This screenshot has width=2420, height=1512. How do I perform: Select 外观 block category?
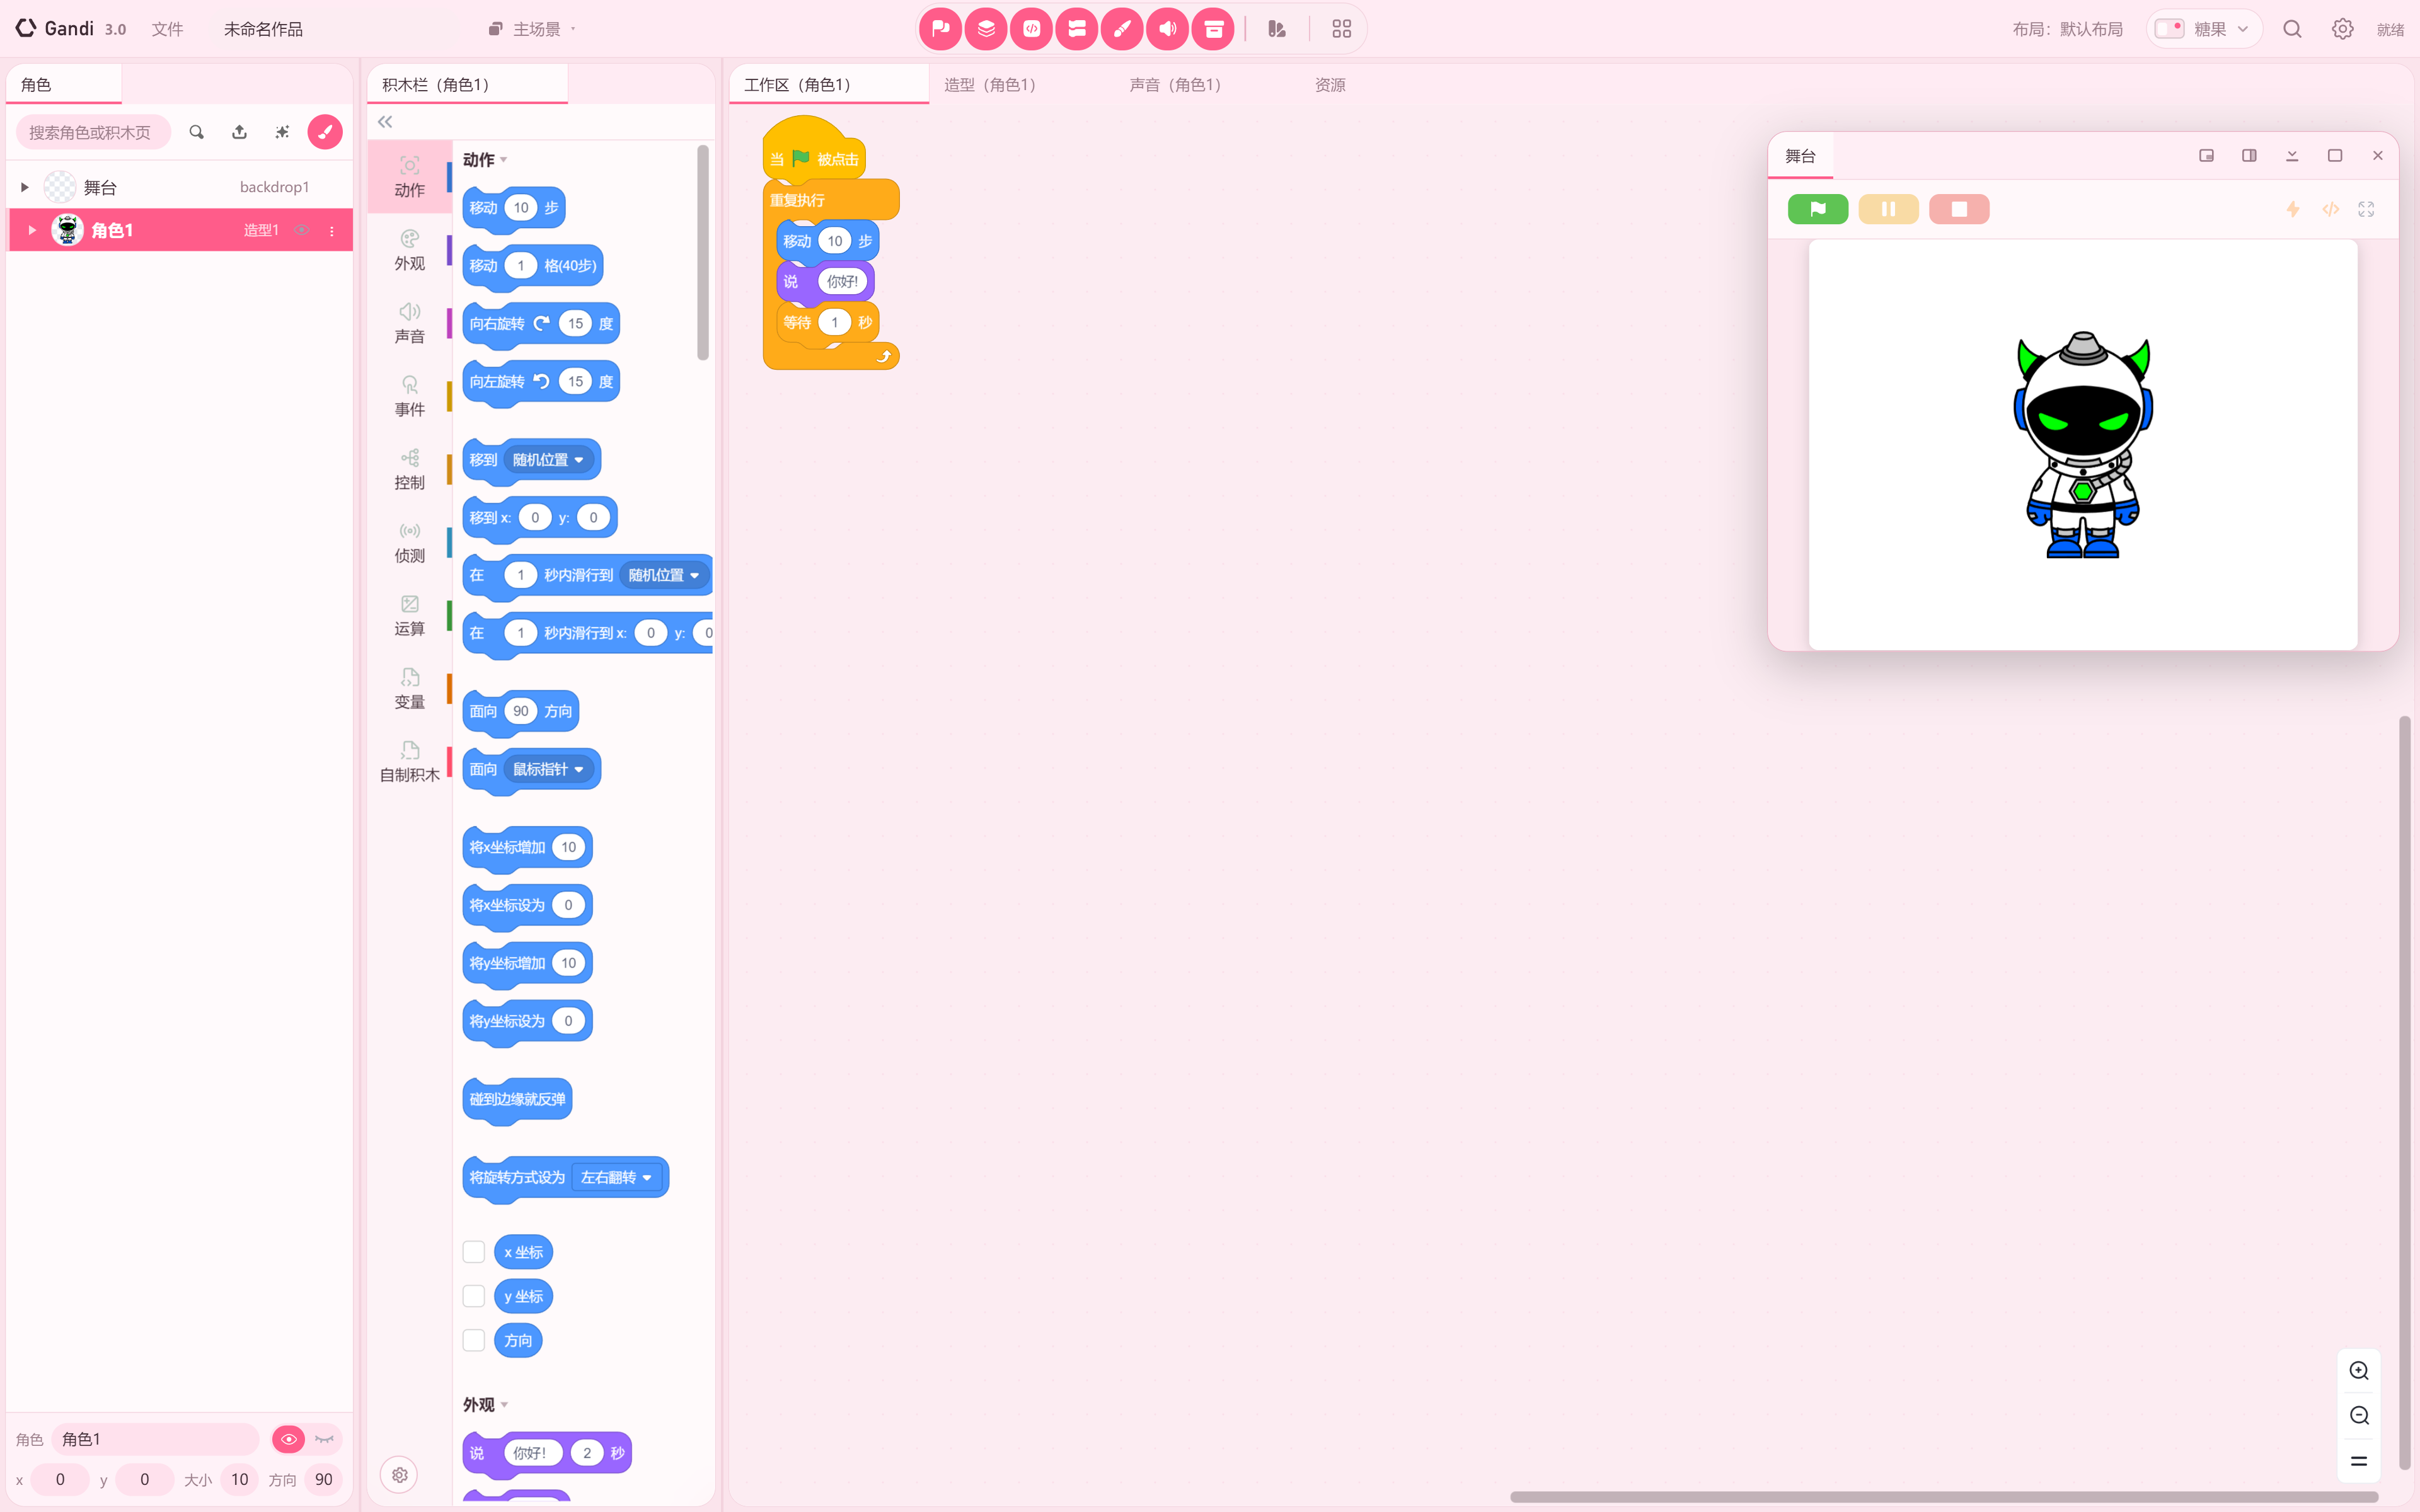click(x=409, y=250)
